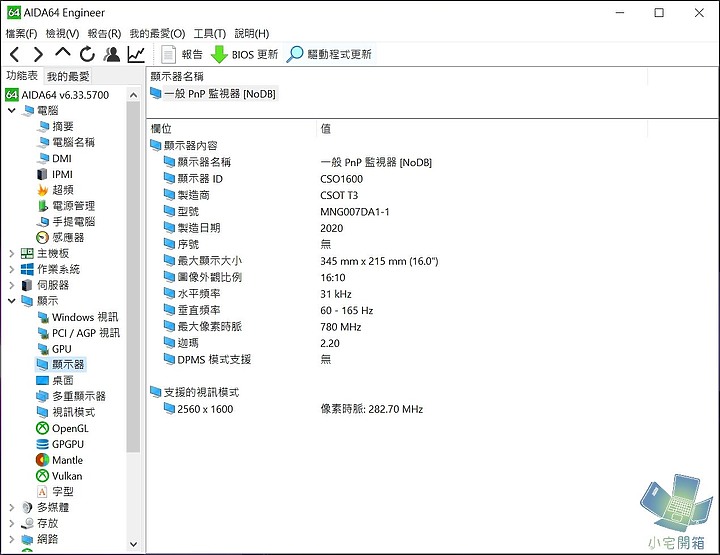This screenshot has height=555, width=720.
Task: Click the BIOS 更新 button
Action: tap(244, 55)
